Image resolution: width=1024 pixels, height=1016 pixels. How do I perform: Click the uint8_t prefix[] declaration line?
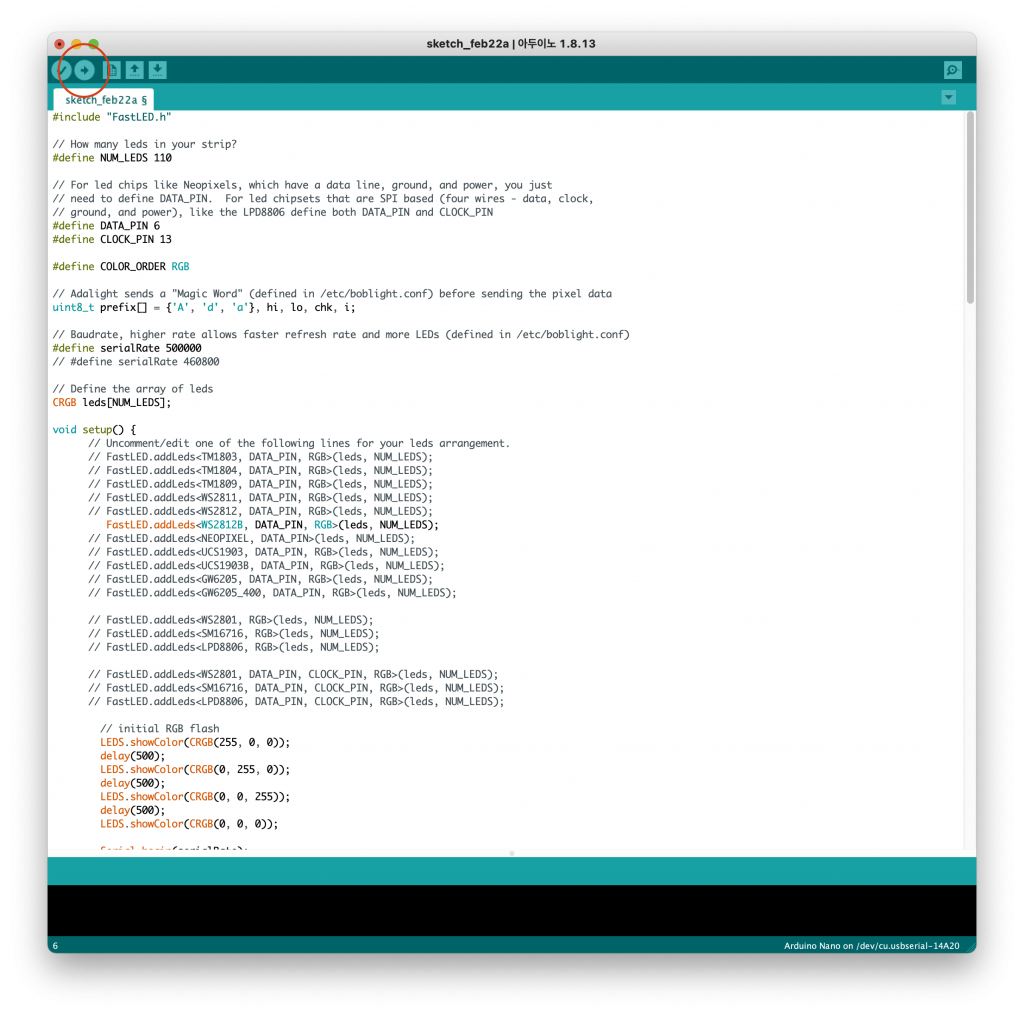click(x=204, y=308)
